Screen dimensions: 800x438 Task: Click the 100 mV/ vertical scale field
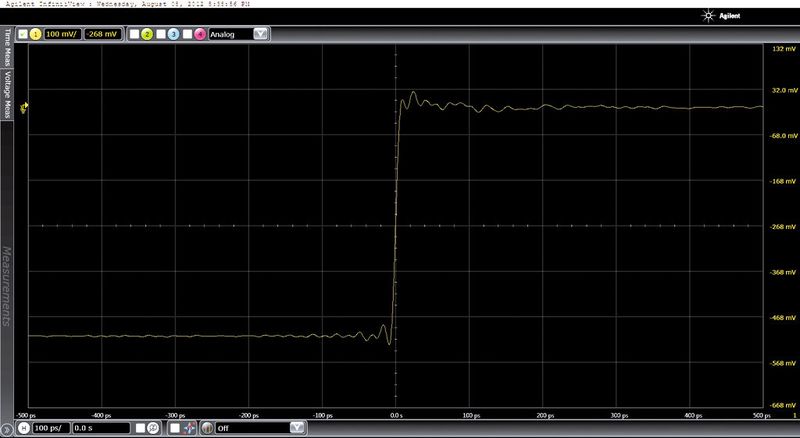62,34
